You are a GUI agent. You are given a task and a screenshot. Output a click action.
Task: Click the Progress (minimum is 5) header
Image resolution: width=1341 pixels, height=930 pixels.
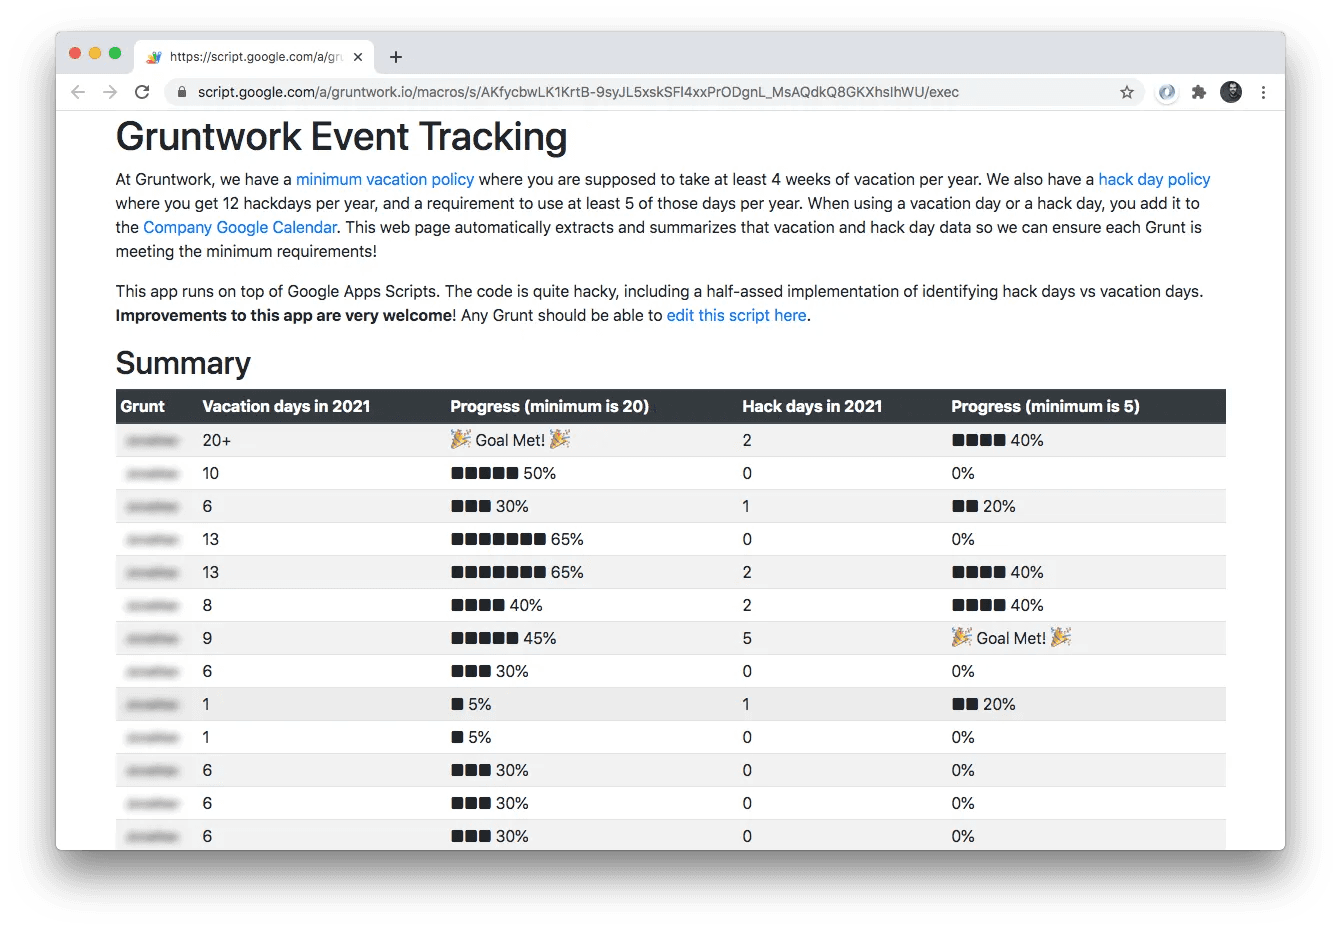pos(1045,406)
